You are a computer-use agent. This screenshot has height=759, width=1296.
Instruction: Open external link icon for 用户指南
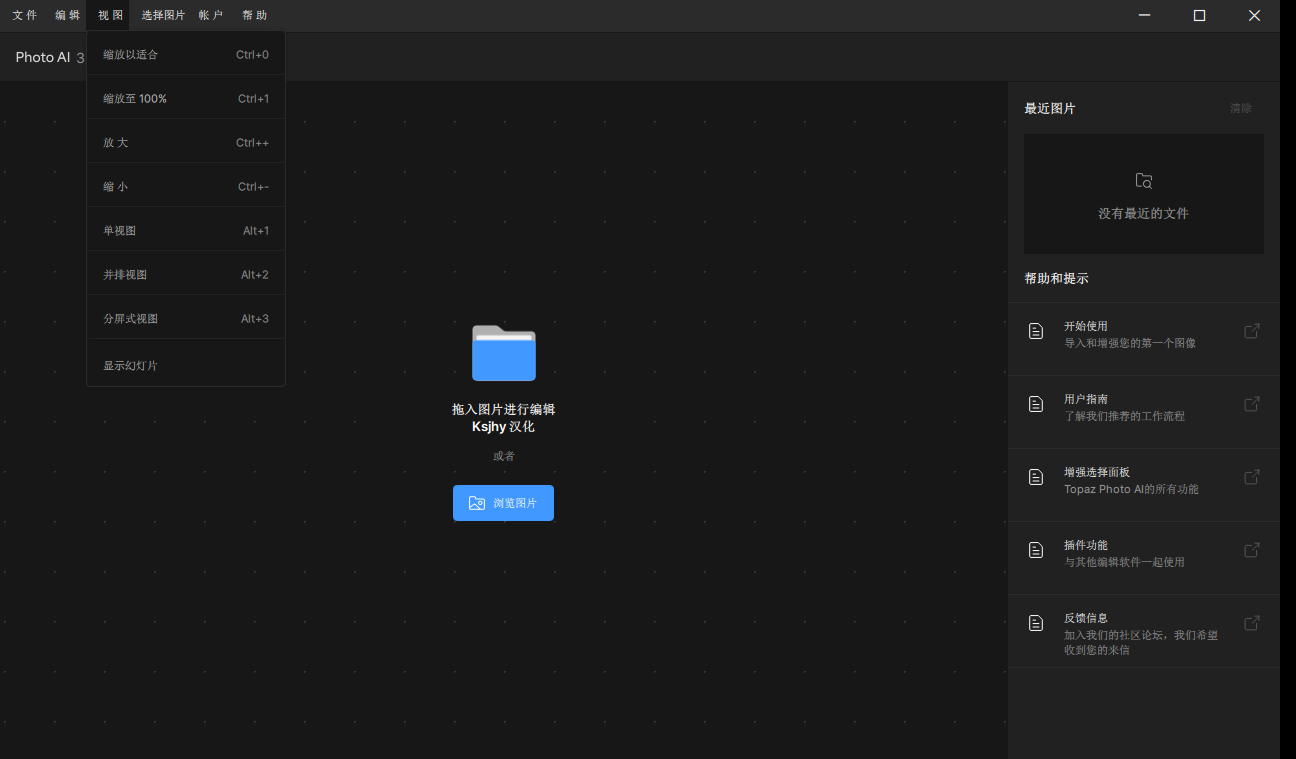(1251, 404)
